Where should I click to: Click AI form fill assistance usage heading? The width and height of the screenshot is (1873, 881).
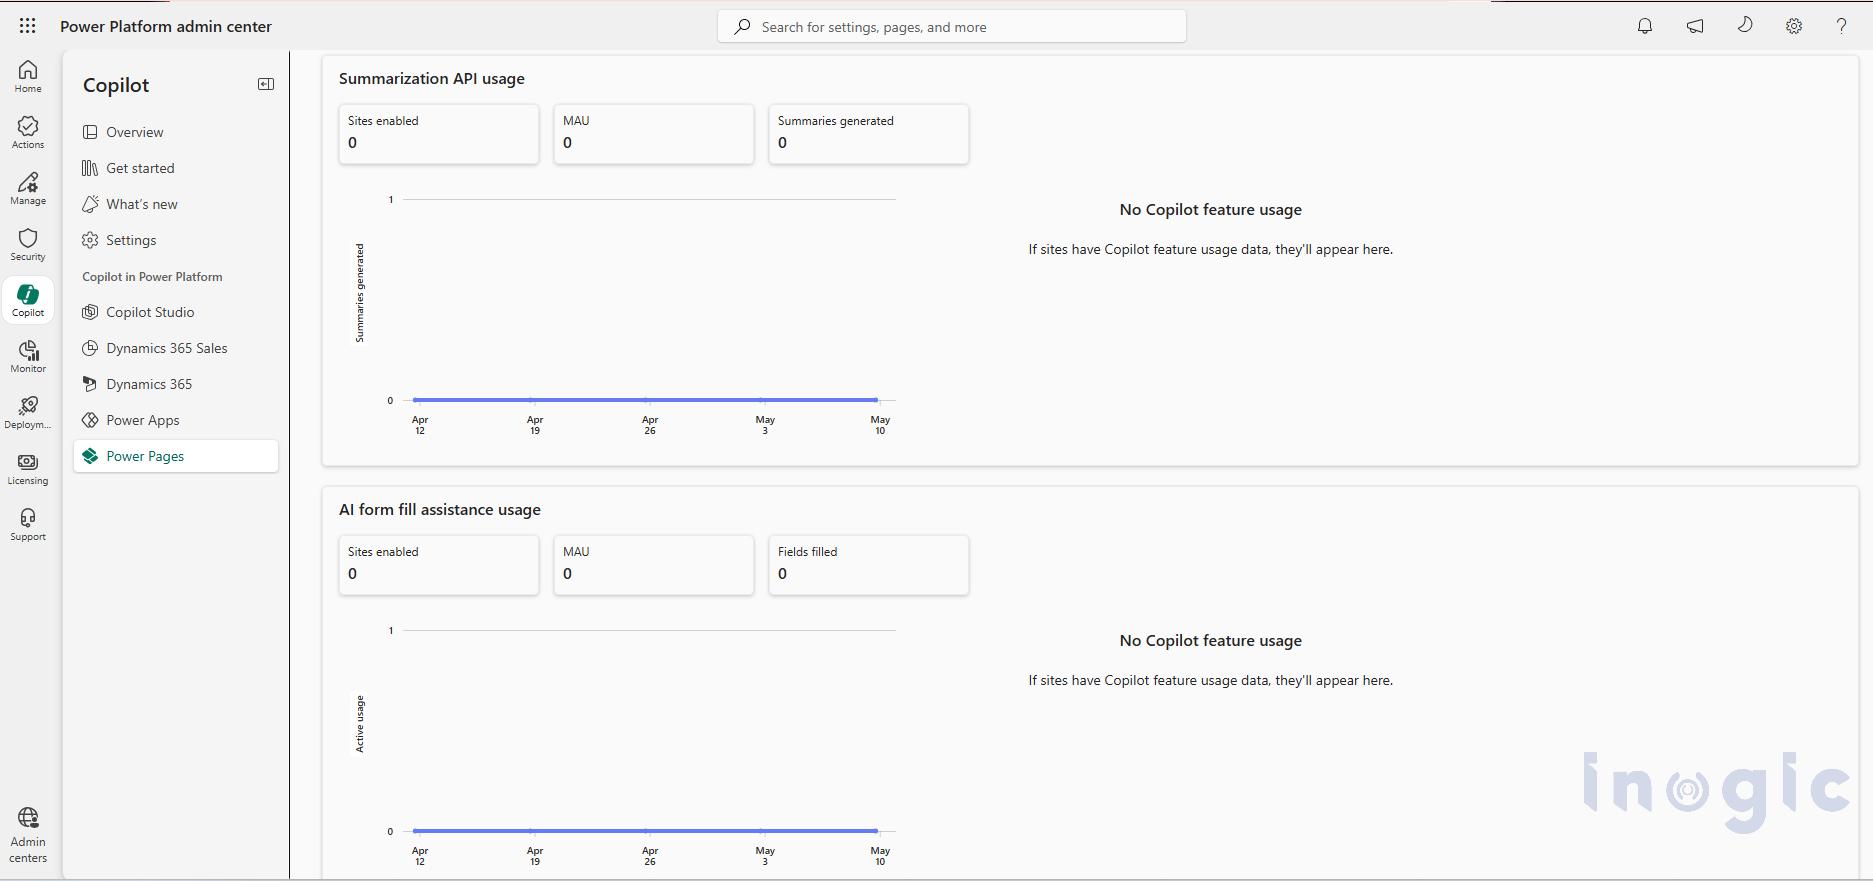(440, 510)
